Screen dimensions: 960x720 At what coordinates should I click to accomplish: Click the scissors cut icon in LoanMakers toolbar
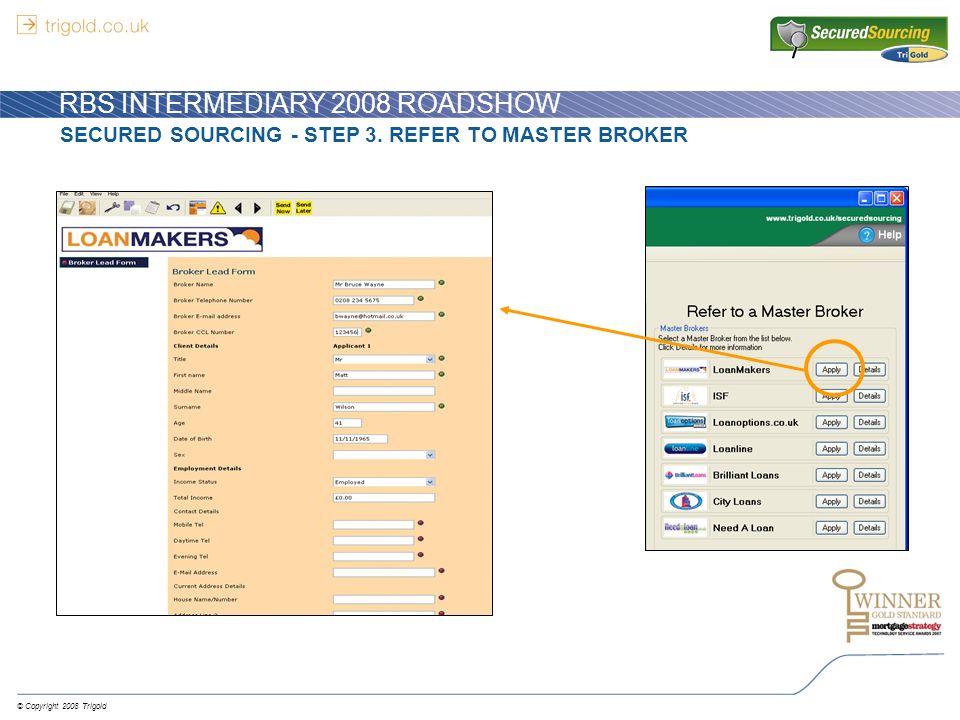coord(112,208)
